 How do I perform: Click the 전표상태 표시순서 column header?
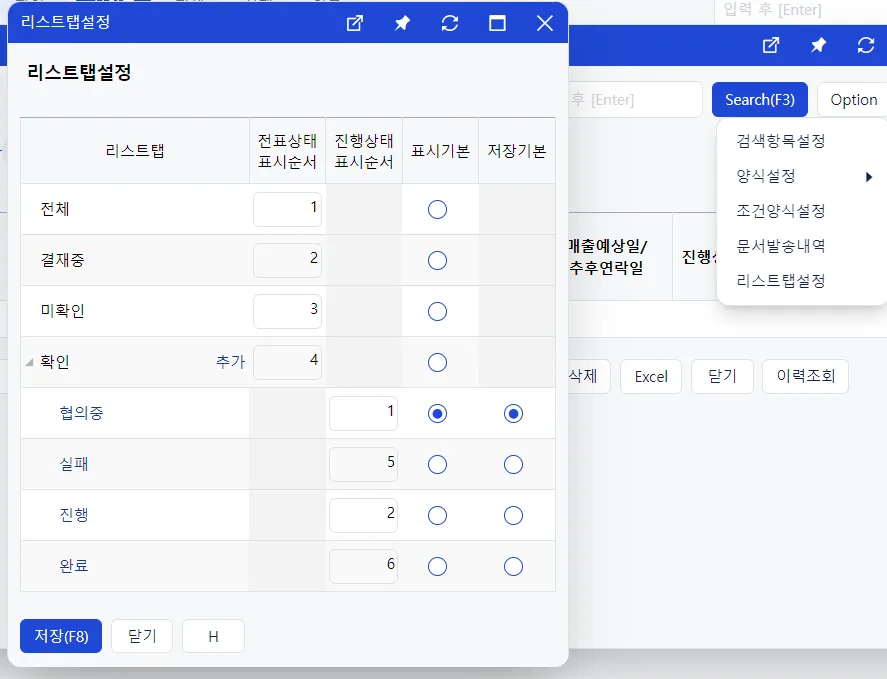coord(287,151)
